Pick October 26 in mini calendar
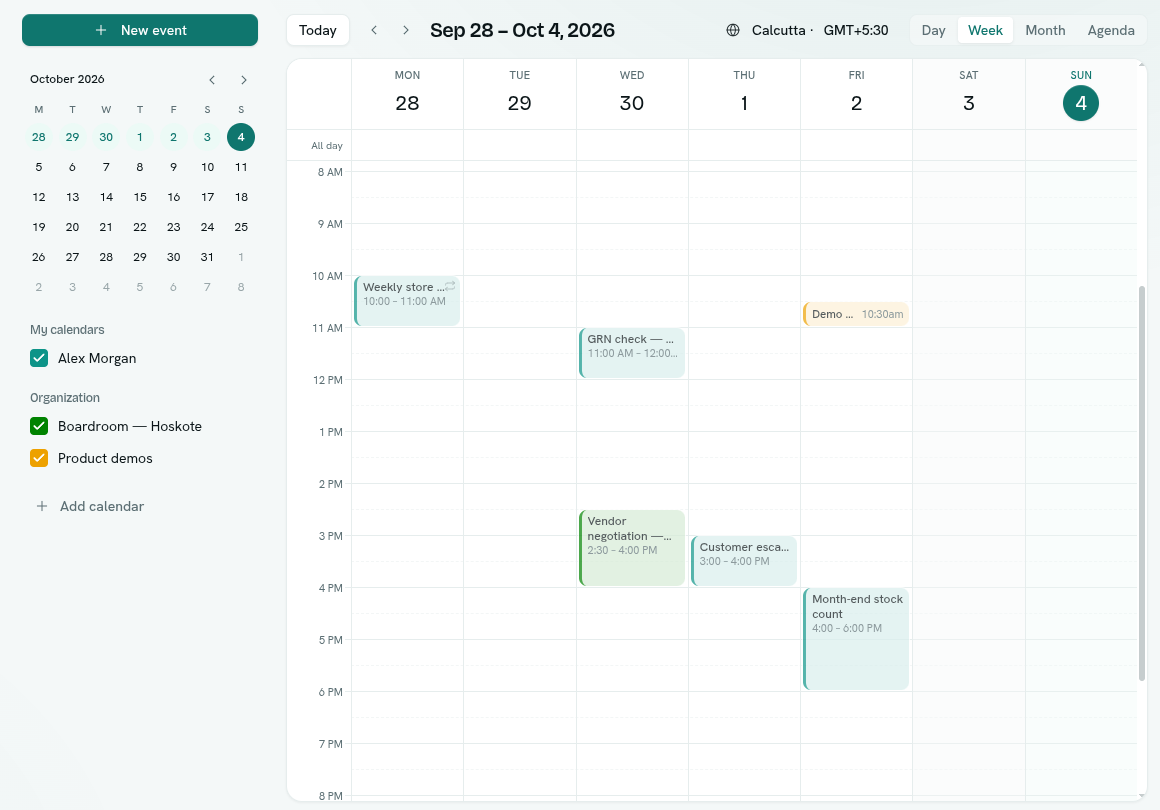Screen dimensions: 1160x810 [38, 257]
